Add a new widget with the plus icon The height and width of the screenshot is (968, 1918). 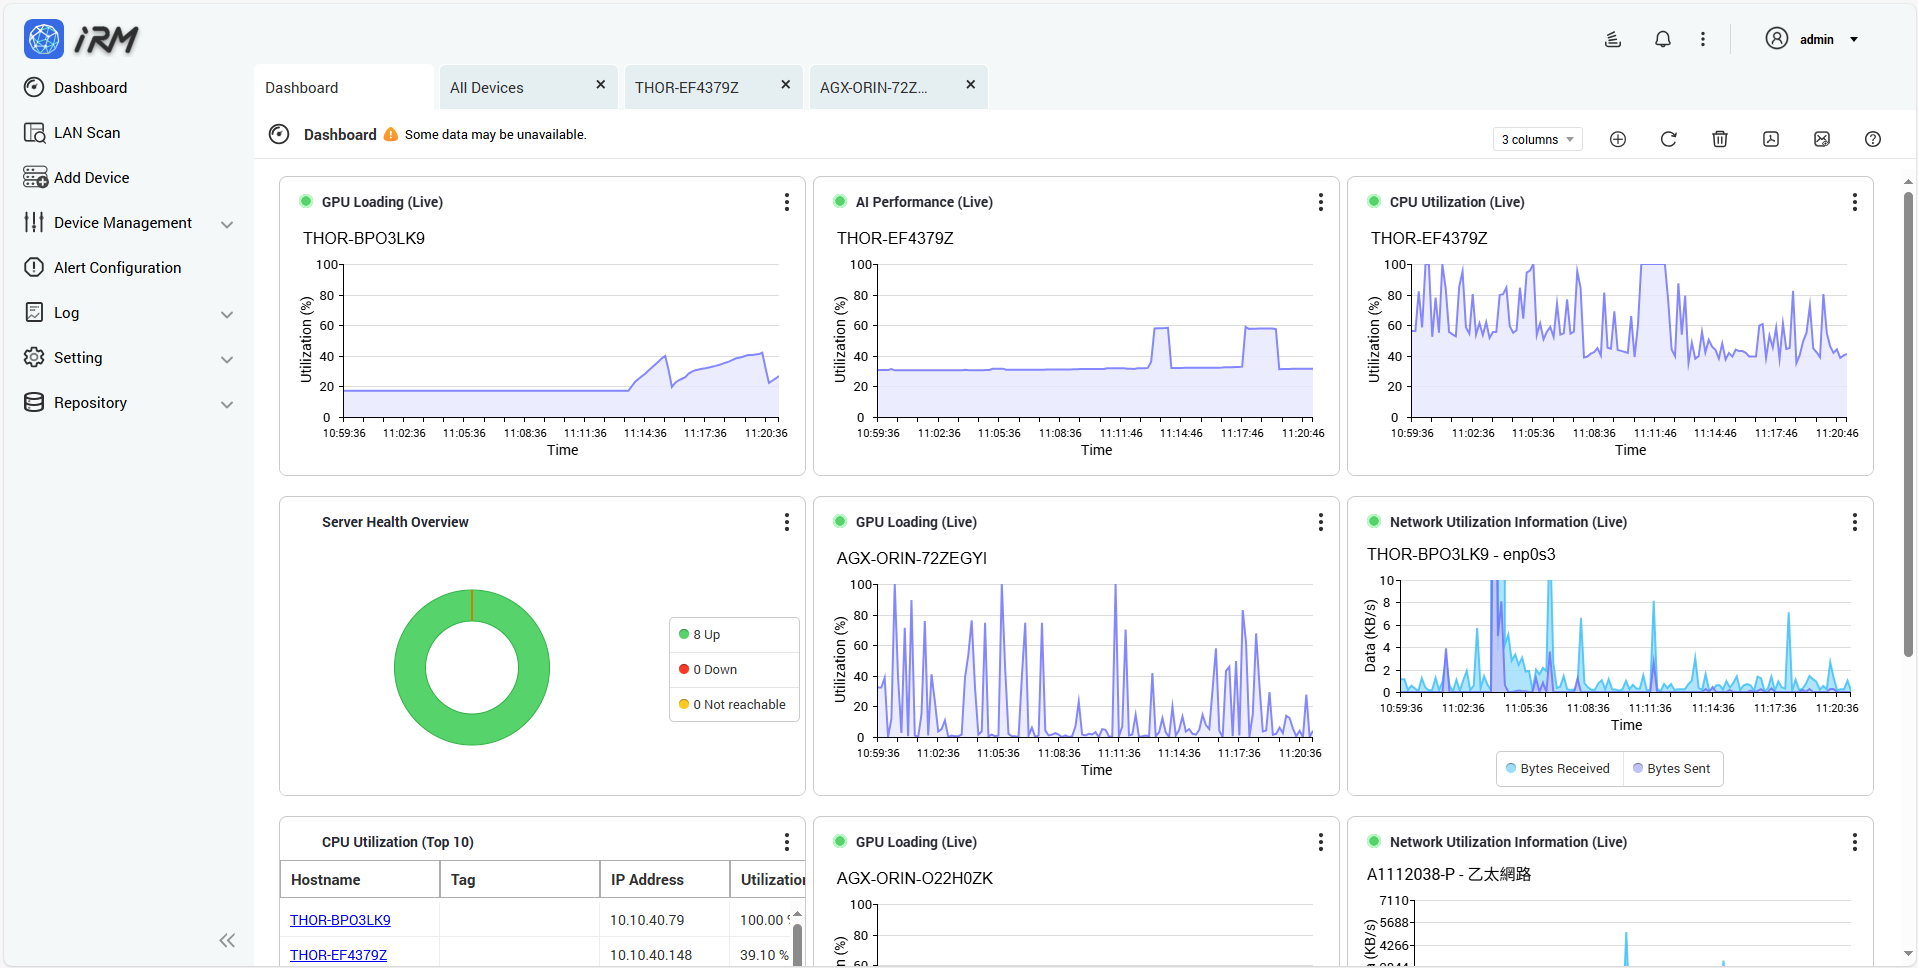tap(1617, 139)
